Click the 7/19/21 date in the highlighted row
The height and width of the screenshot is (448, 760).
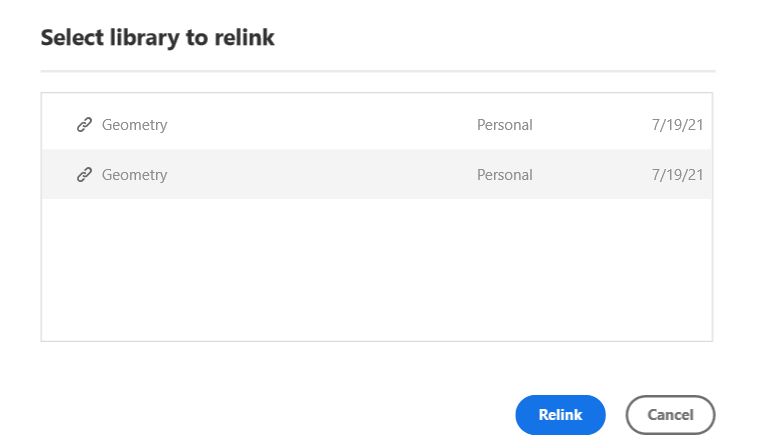point(677,175)
